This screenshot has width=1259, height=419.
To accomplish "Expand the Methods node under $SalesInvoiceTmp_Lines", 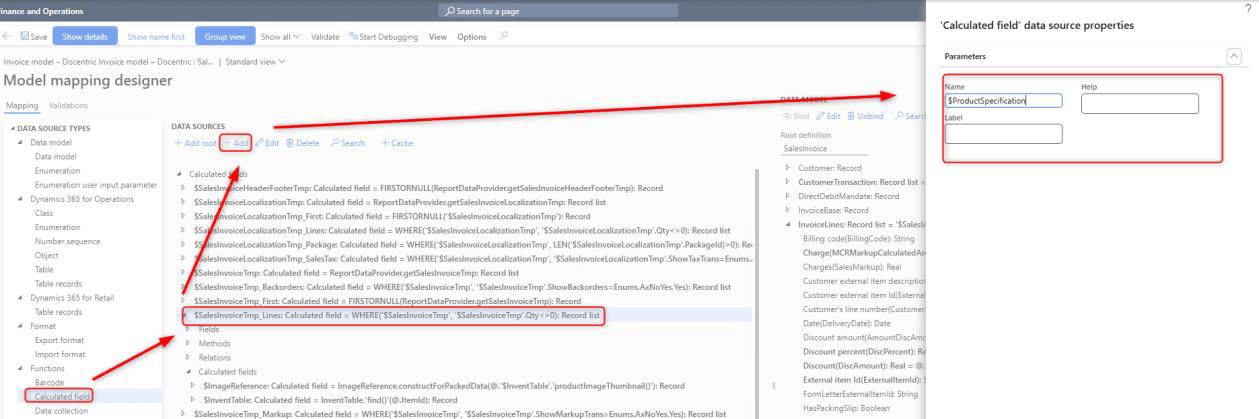I will tap(190, 343).
